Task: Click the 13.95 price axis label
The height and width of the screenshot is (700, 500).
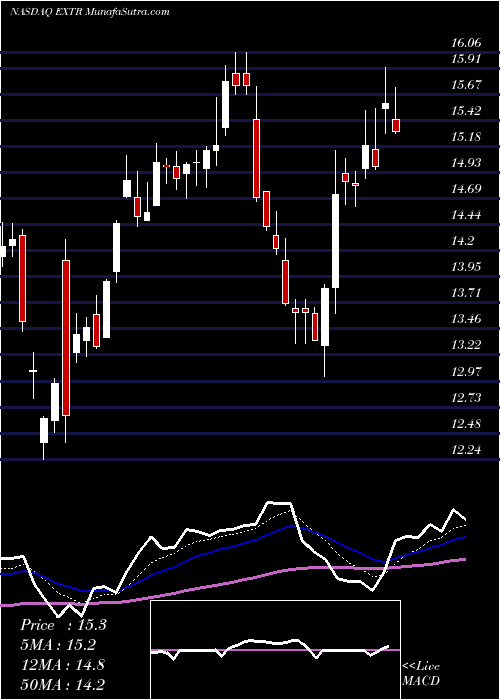Action: pos(466,267)
